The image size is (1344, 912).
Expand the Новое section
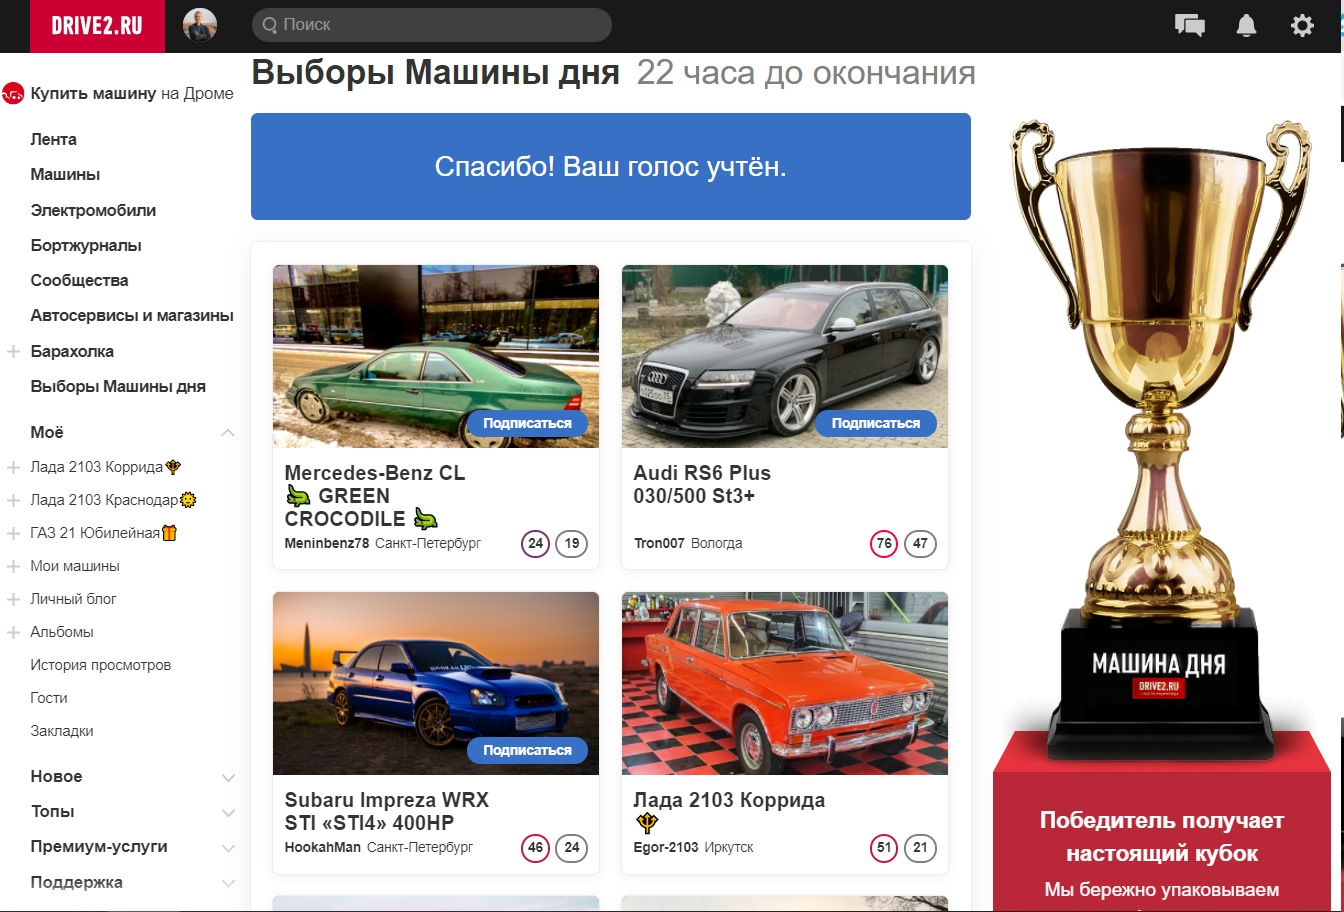click(x=228, y=777)
